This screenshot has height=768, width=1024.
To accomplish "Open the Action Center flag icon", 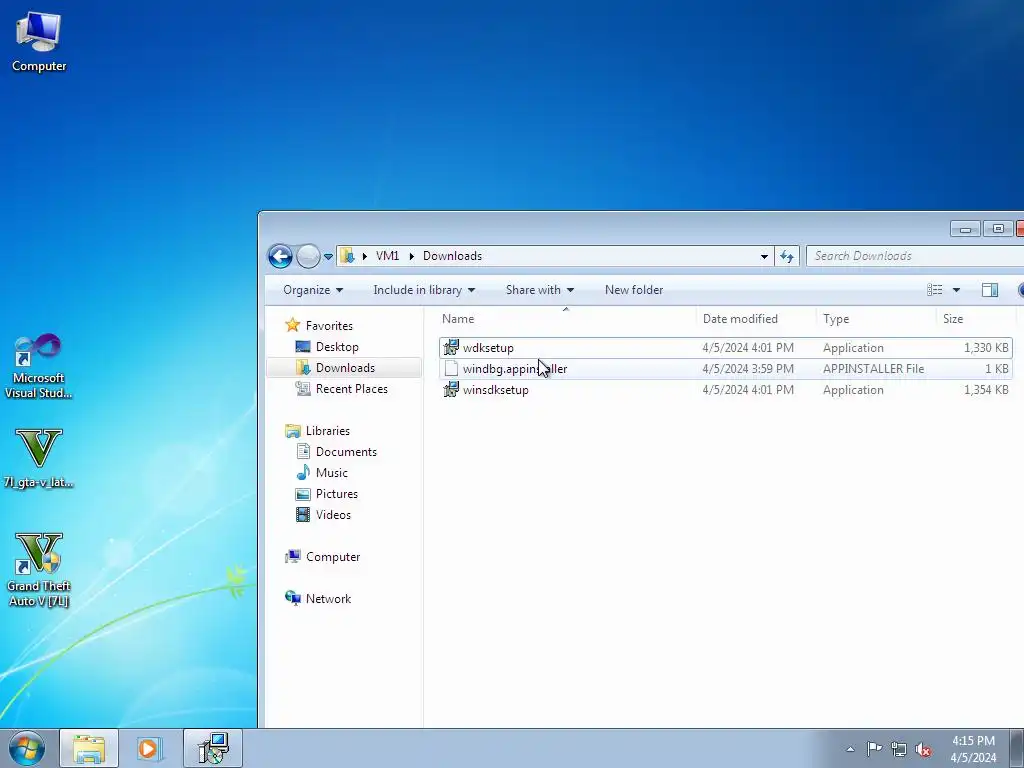I will coord(874,748).
